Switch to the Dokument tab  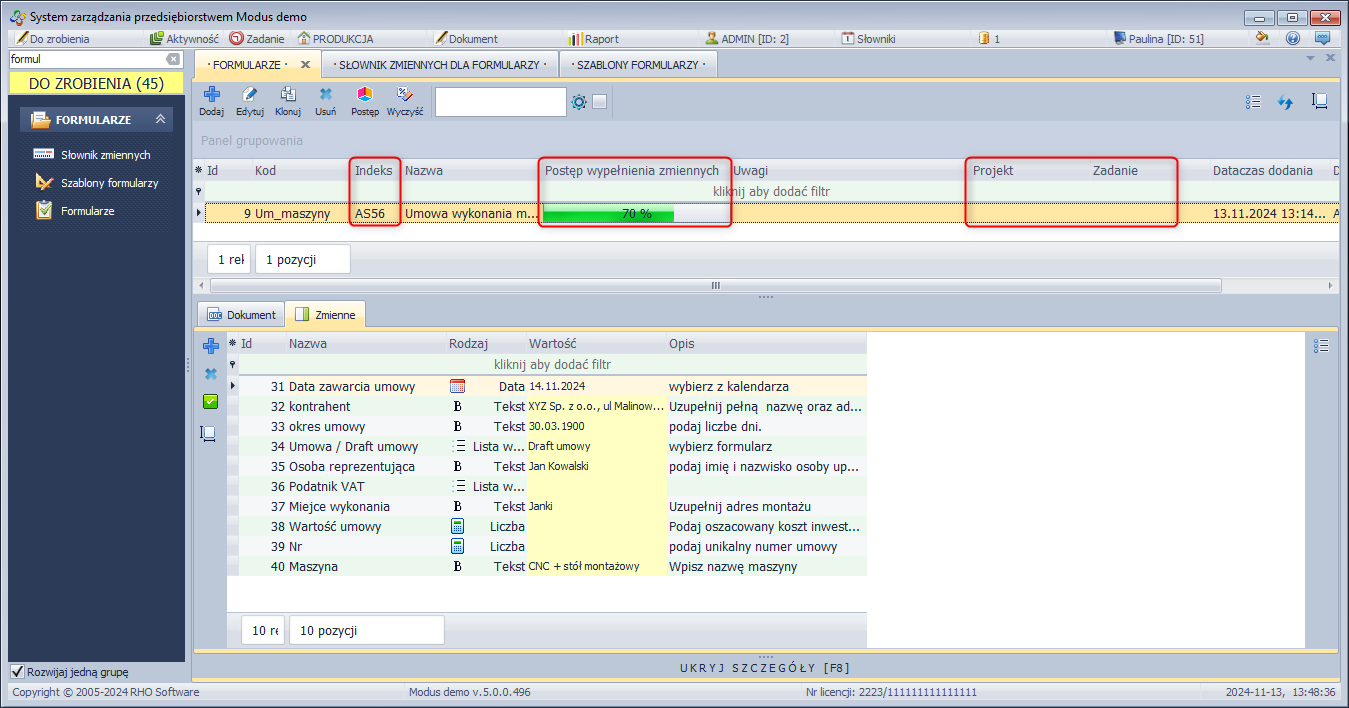[x=241, y=315]
